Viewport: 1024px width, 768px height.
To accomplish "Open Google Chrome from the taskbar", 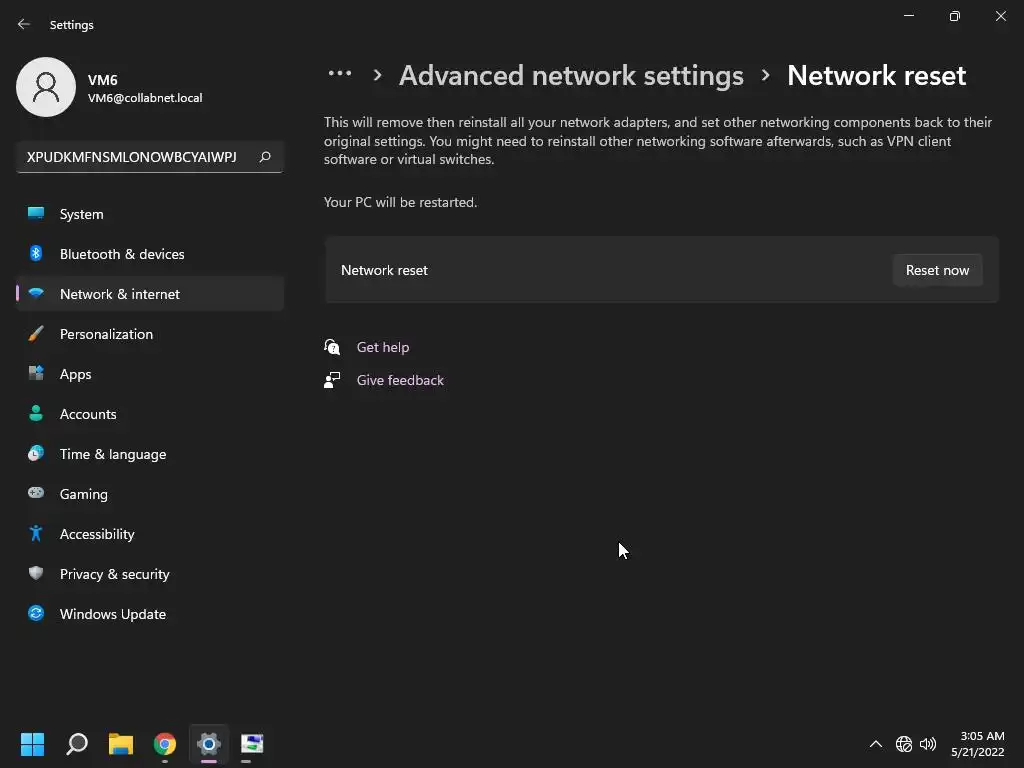I will point(165,744).
